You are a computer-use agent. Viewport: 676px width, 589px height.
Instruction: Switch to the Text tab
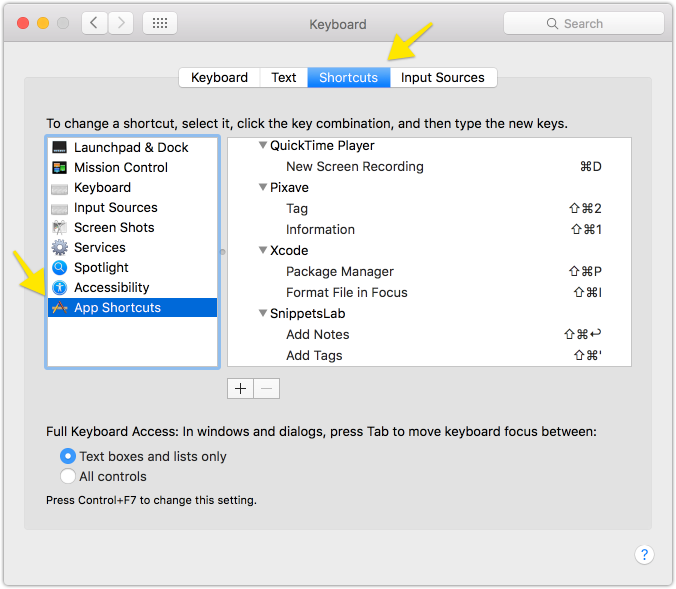tap(284, 78)
